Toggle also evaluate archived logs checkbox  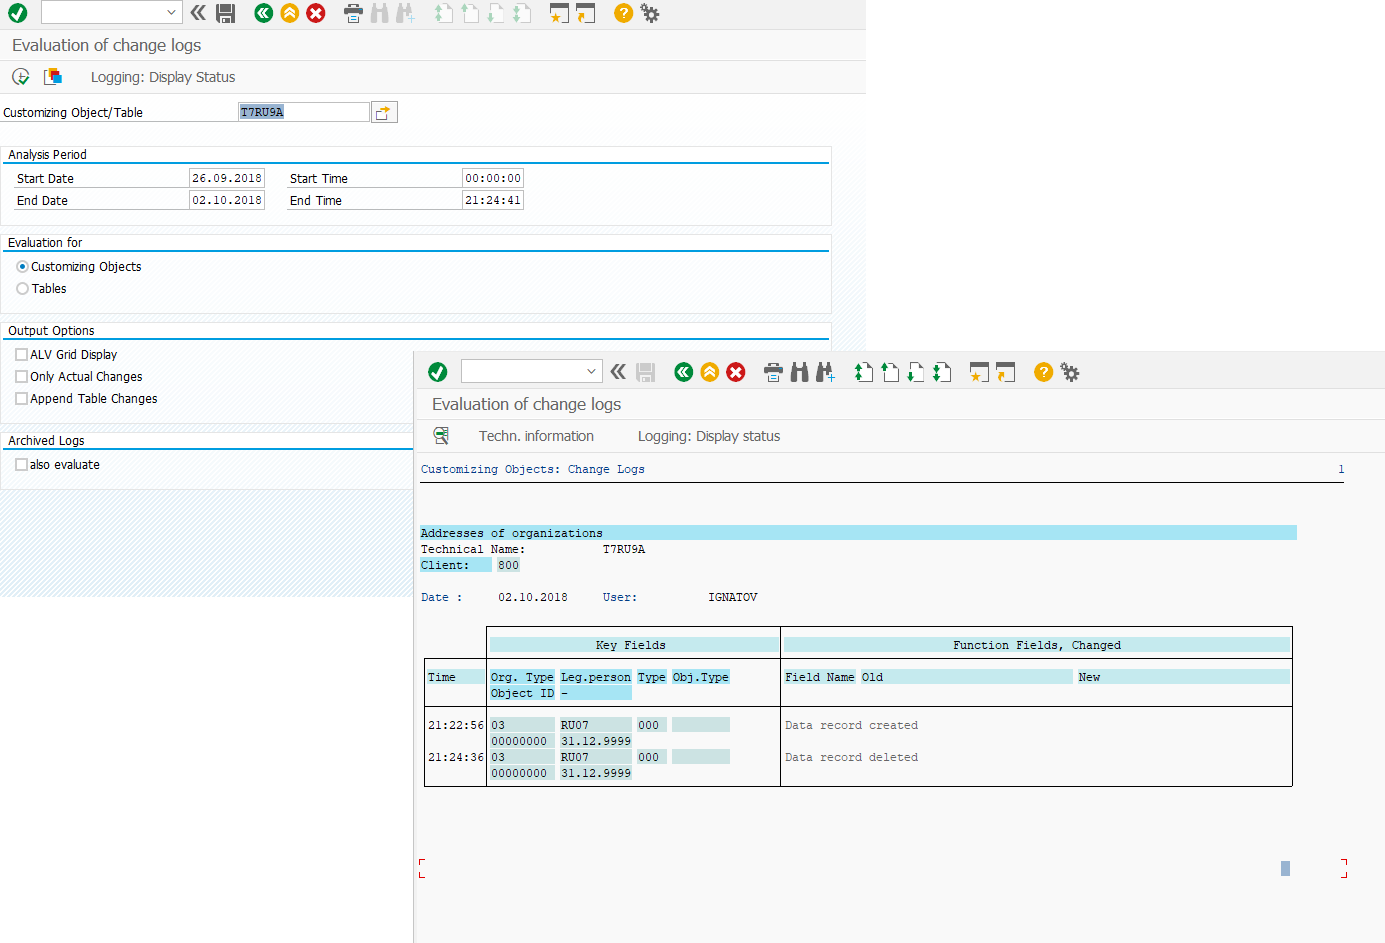click(x=21, y=465)
